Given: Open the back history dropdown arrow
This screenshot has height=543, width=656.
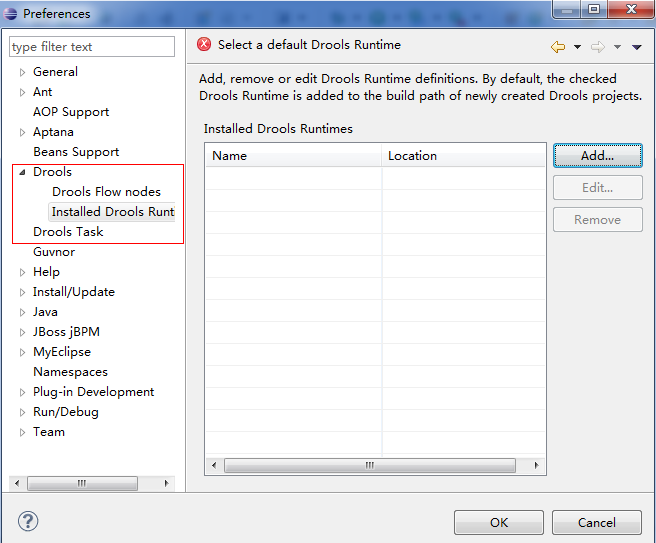Looking at the screenshot, I should (x=577, y=47).
